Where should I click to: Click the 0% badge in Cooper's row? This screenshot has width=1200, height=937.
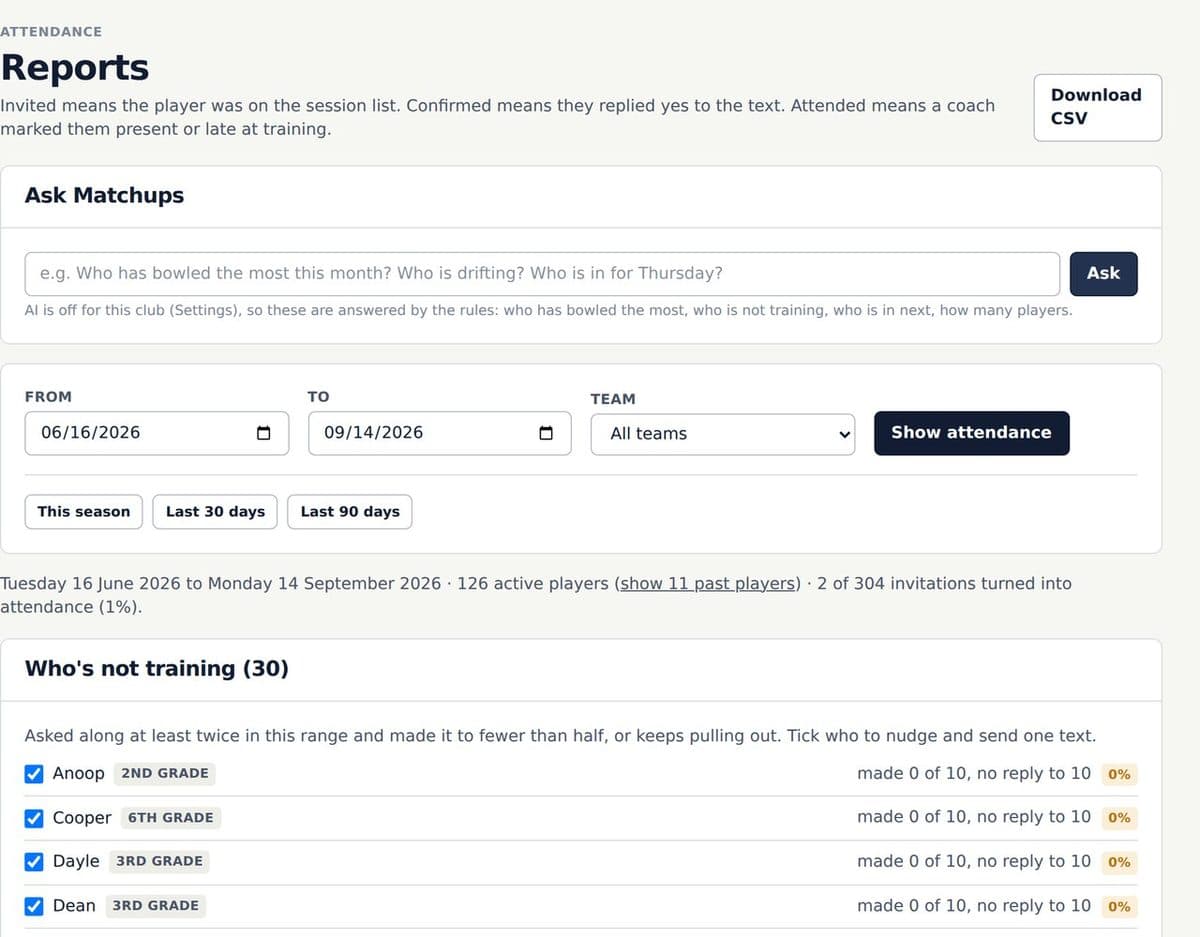(1119, 818)
